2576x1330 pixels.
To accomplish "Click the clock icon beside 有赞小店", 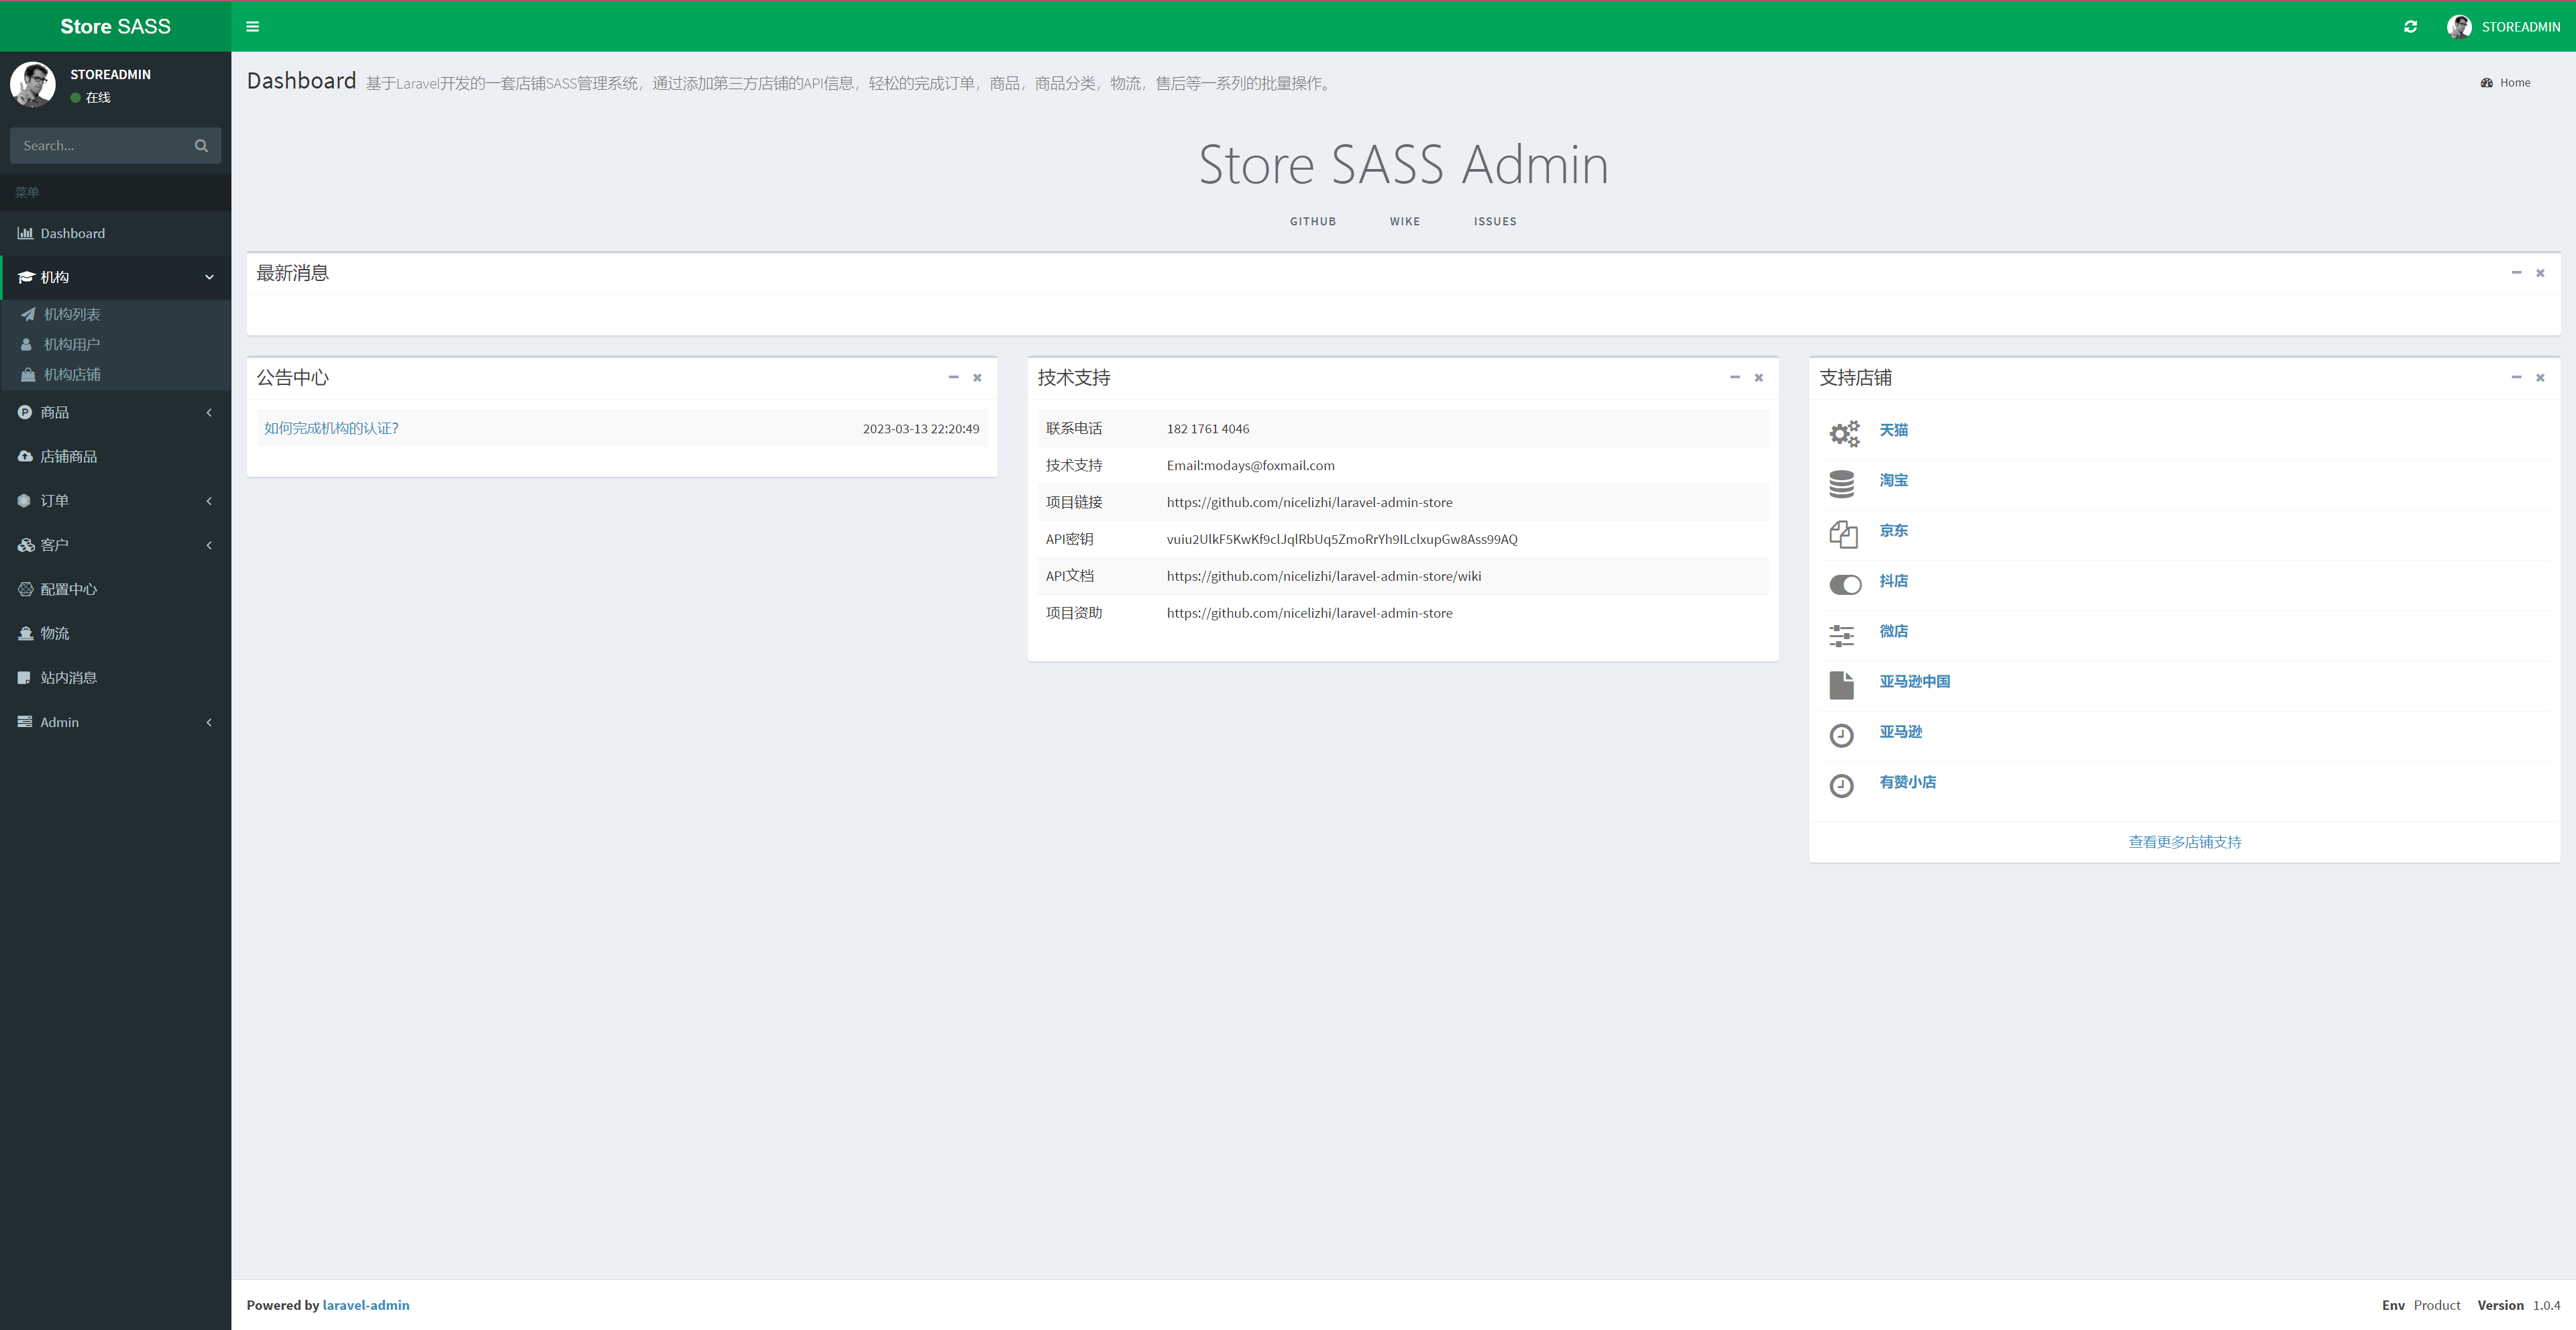I will point(1841,786).
